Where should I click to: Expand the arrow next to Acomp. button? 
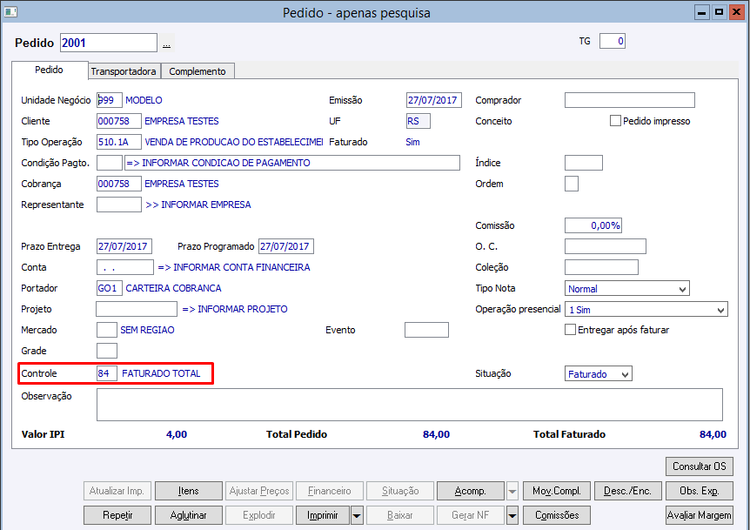pos(512,491)
